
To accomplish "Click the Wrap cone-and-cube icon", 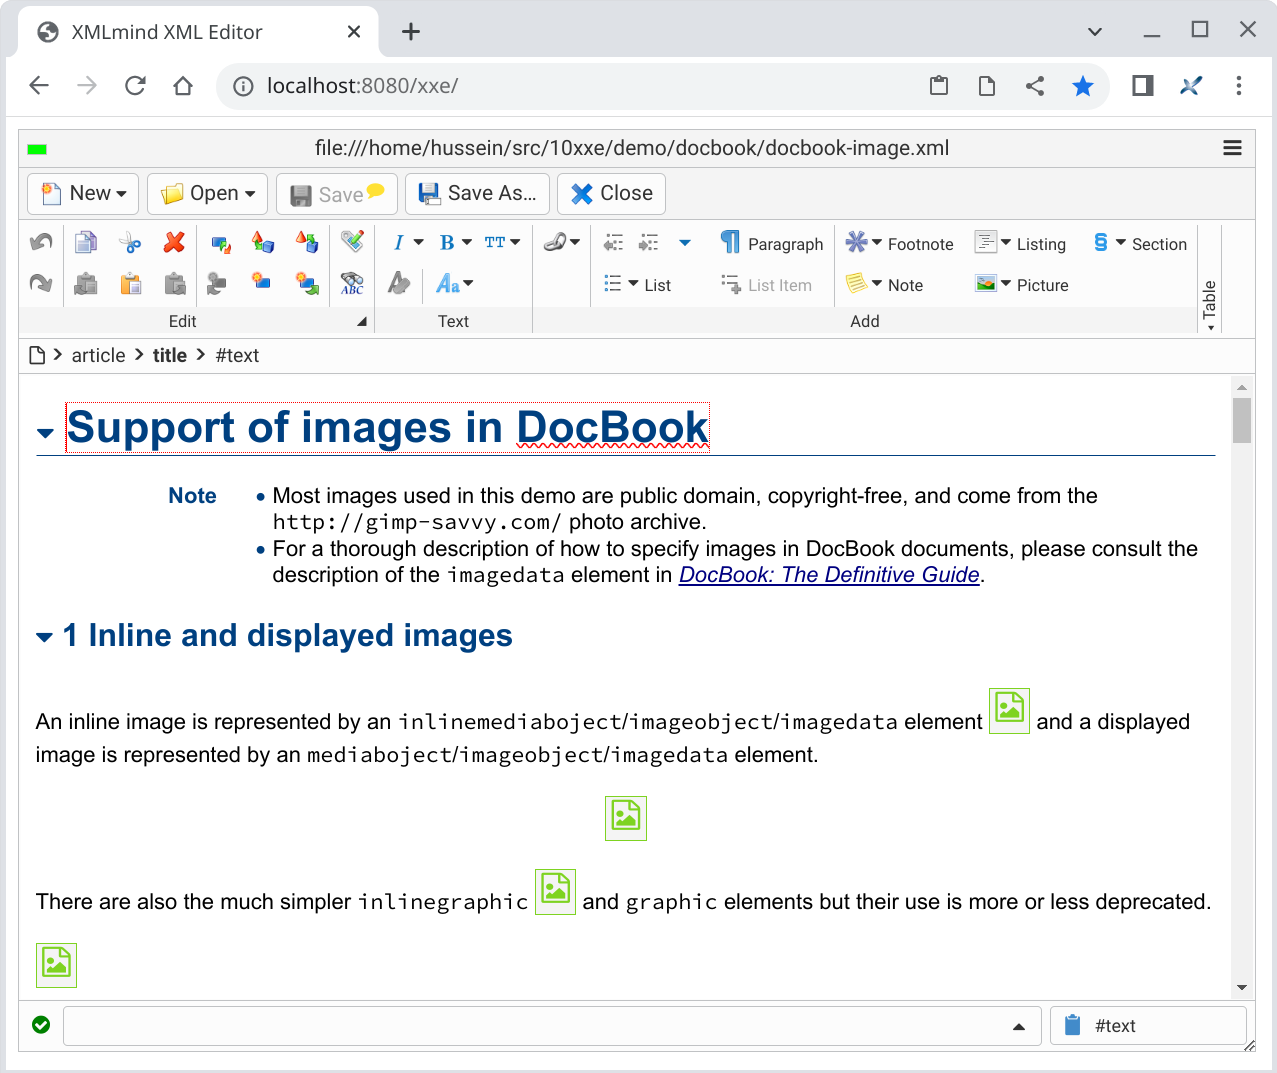I will pos(307,242).
